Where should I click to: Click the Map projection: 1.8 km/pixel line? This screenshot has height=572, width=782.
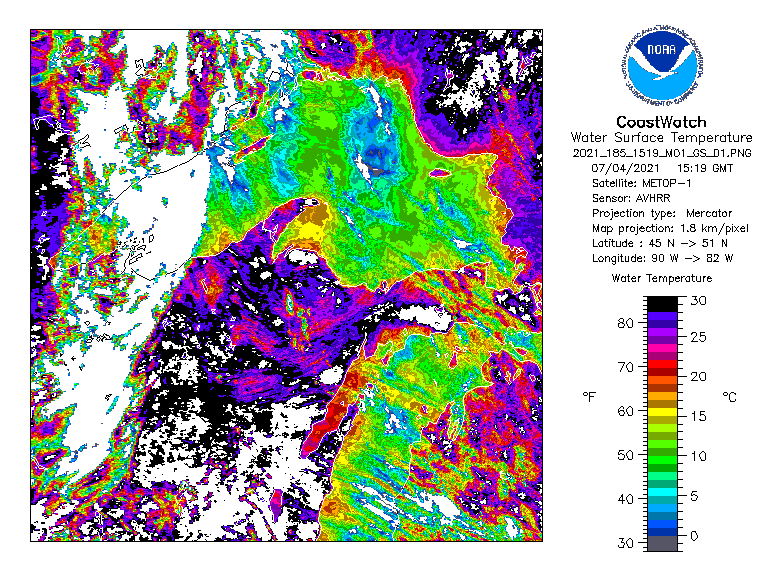670,228
